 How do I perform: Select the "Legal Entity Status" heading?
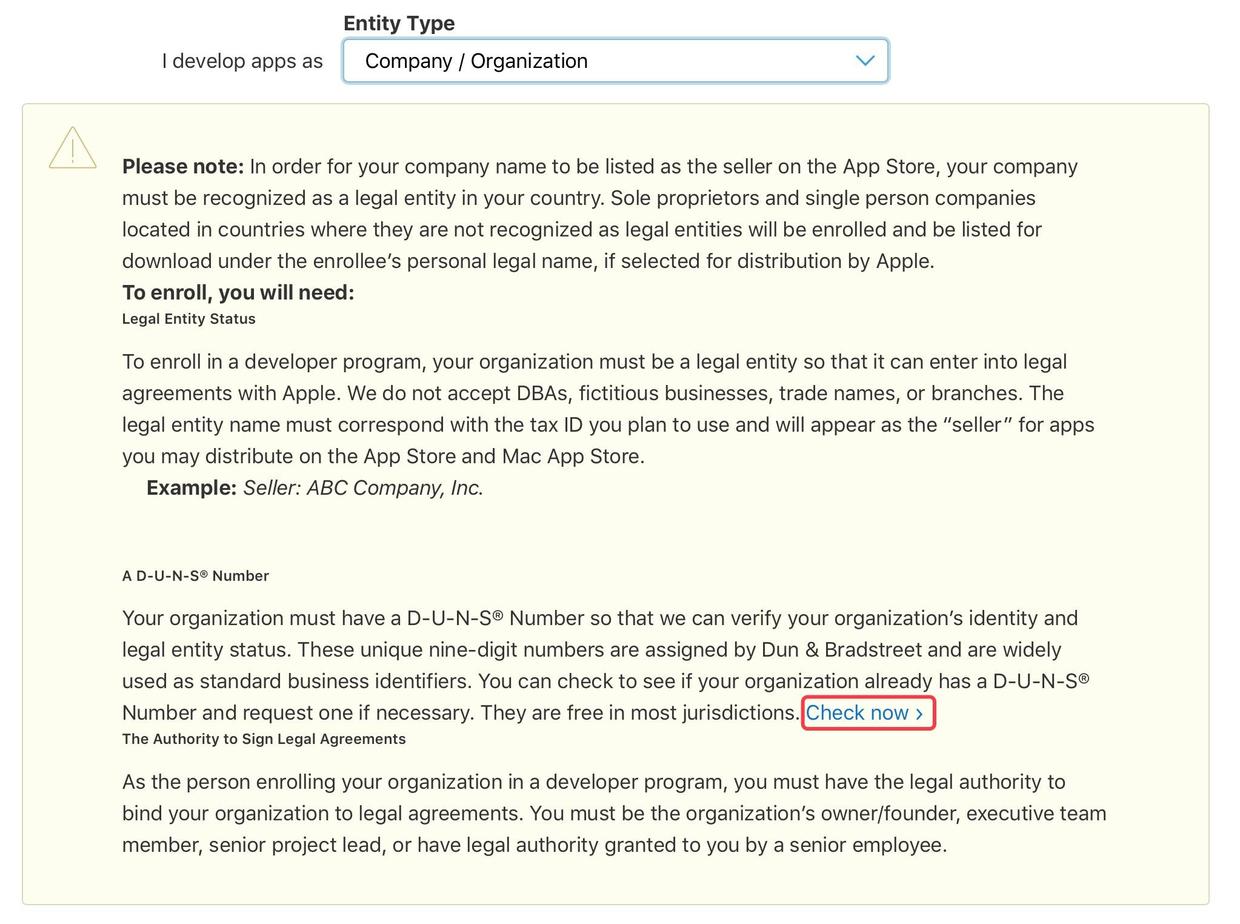pyautogui.click(x=189, y=319)
